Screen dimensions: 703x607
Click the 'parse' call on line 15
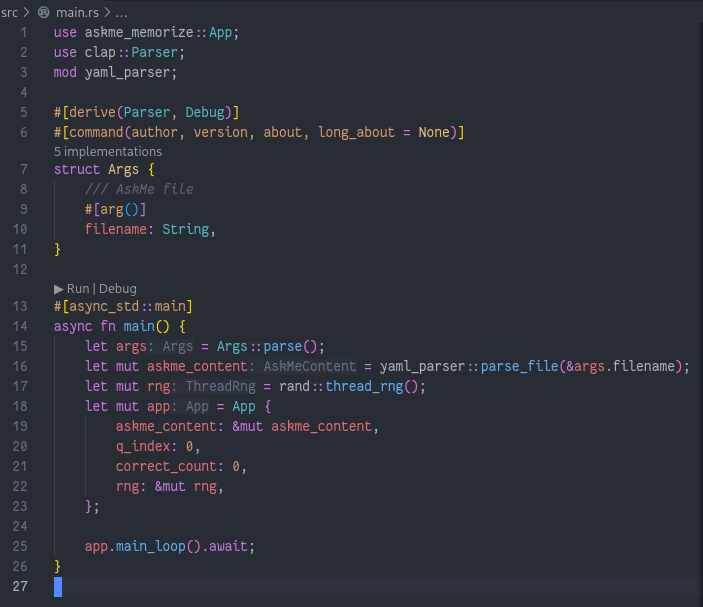pyautogui.click(x=282, y=347)
